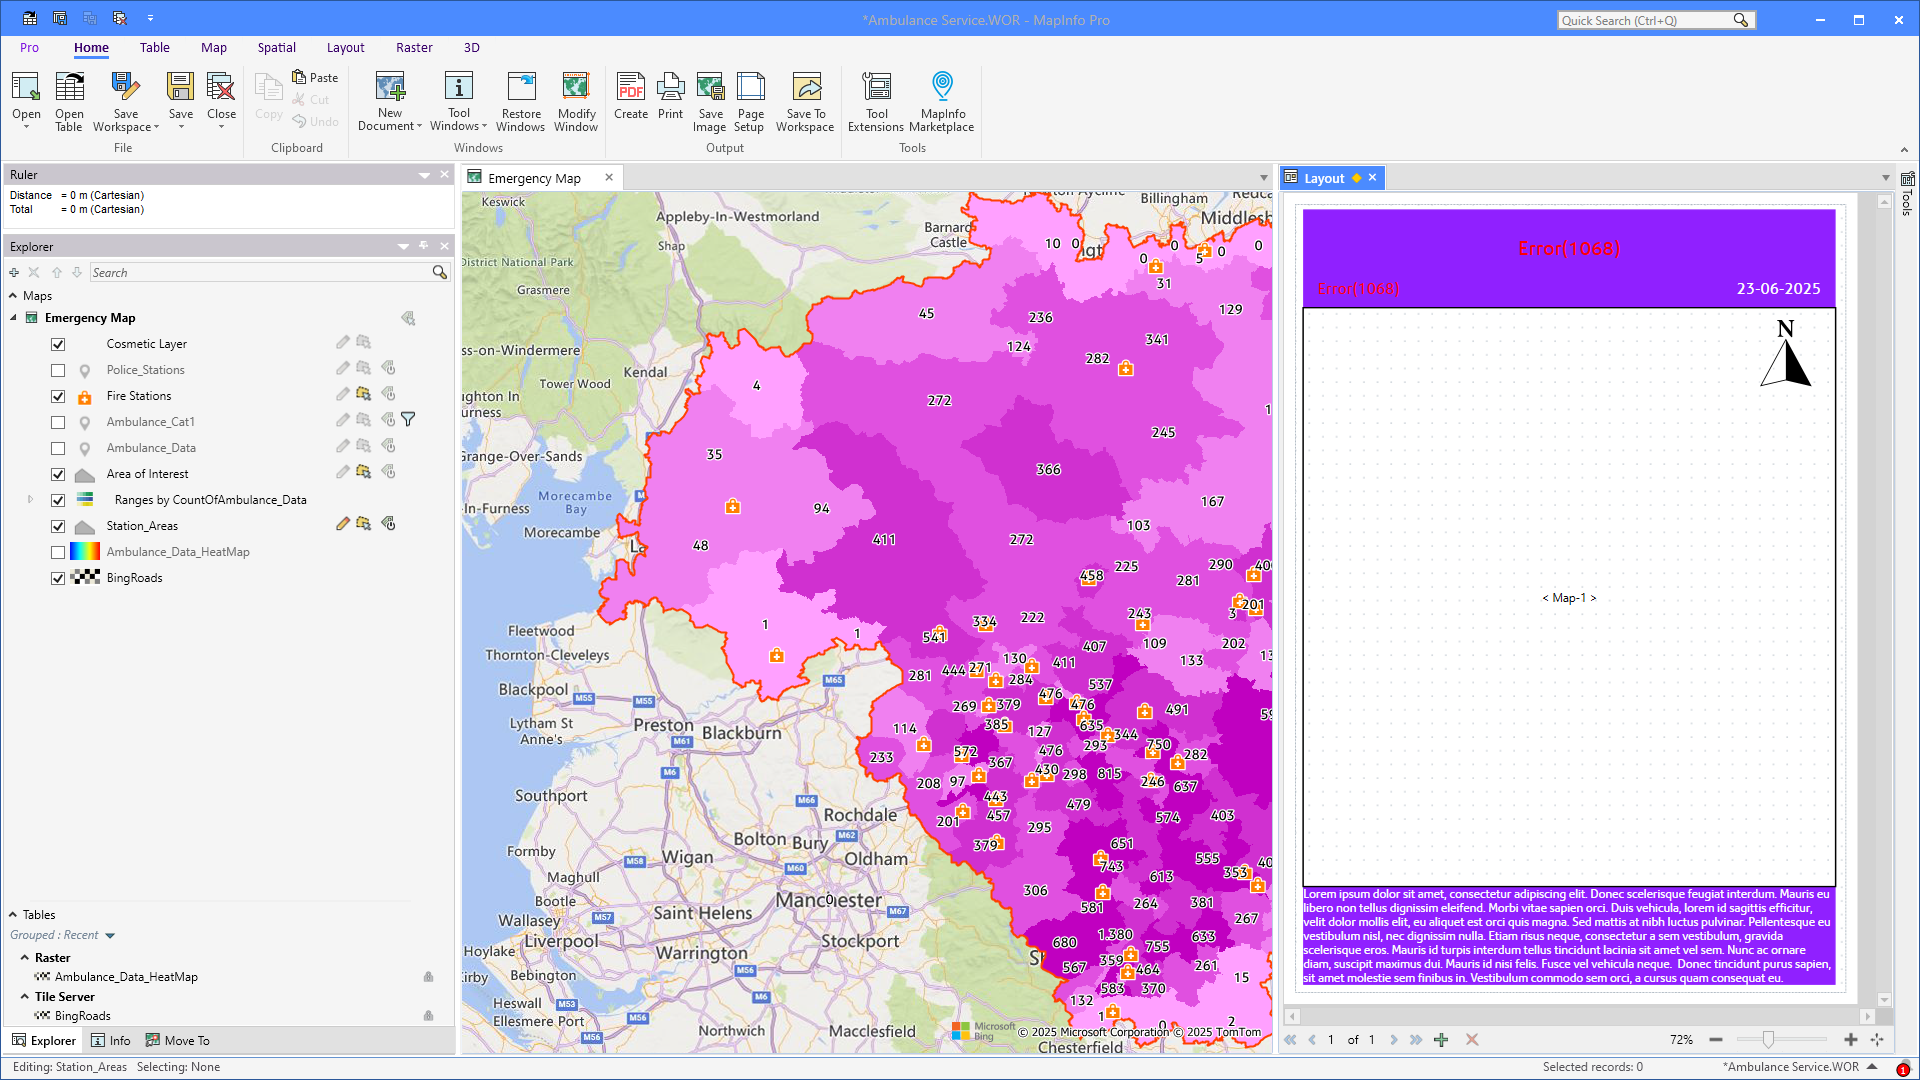The width and height of the screenshot is (1920, 1080).
Task: Open the Spatial ribbon tab
Action: point(276,47)
